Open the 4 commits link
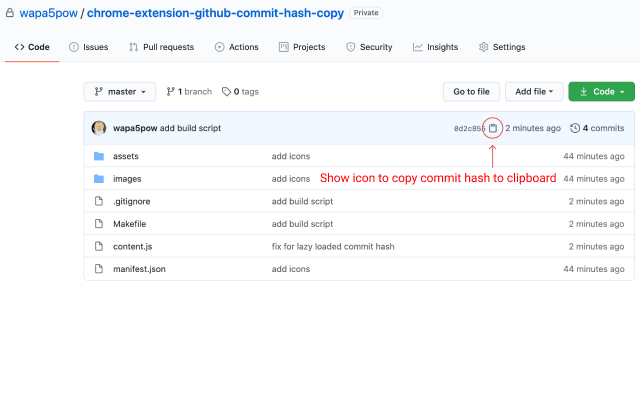 [597, 128]
